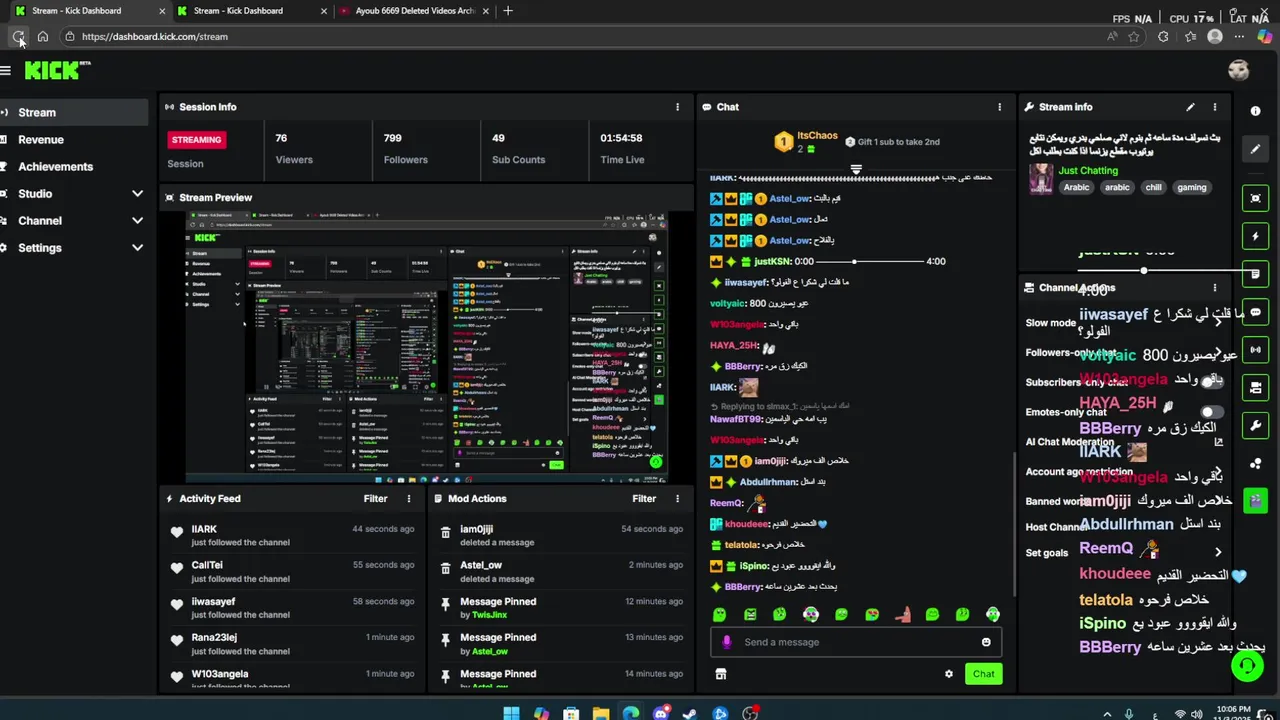Image resolution: width=1280 pixels, height=720 pixels.
Task: Click the purple microphone icon in message box
Action: click(x=727, y=642)
